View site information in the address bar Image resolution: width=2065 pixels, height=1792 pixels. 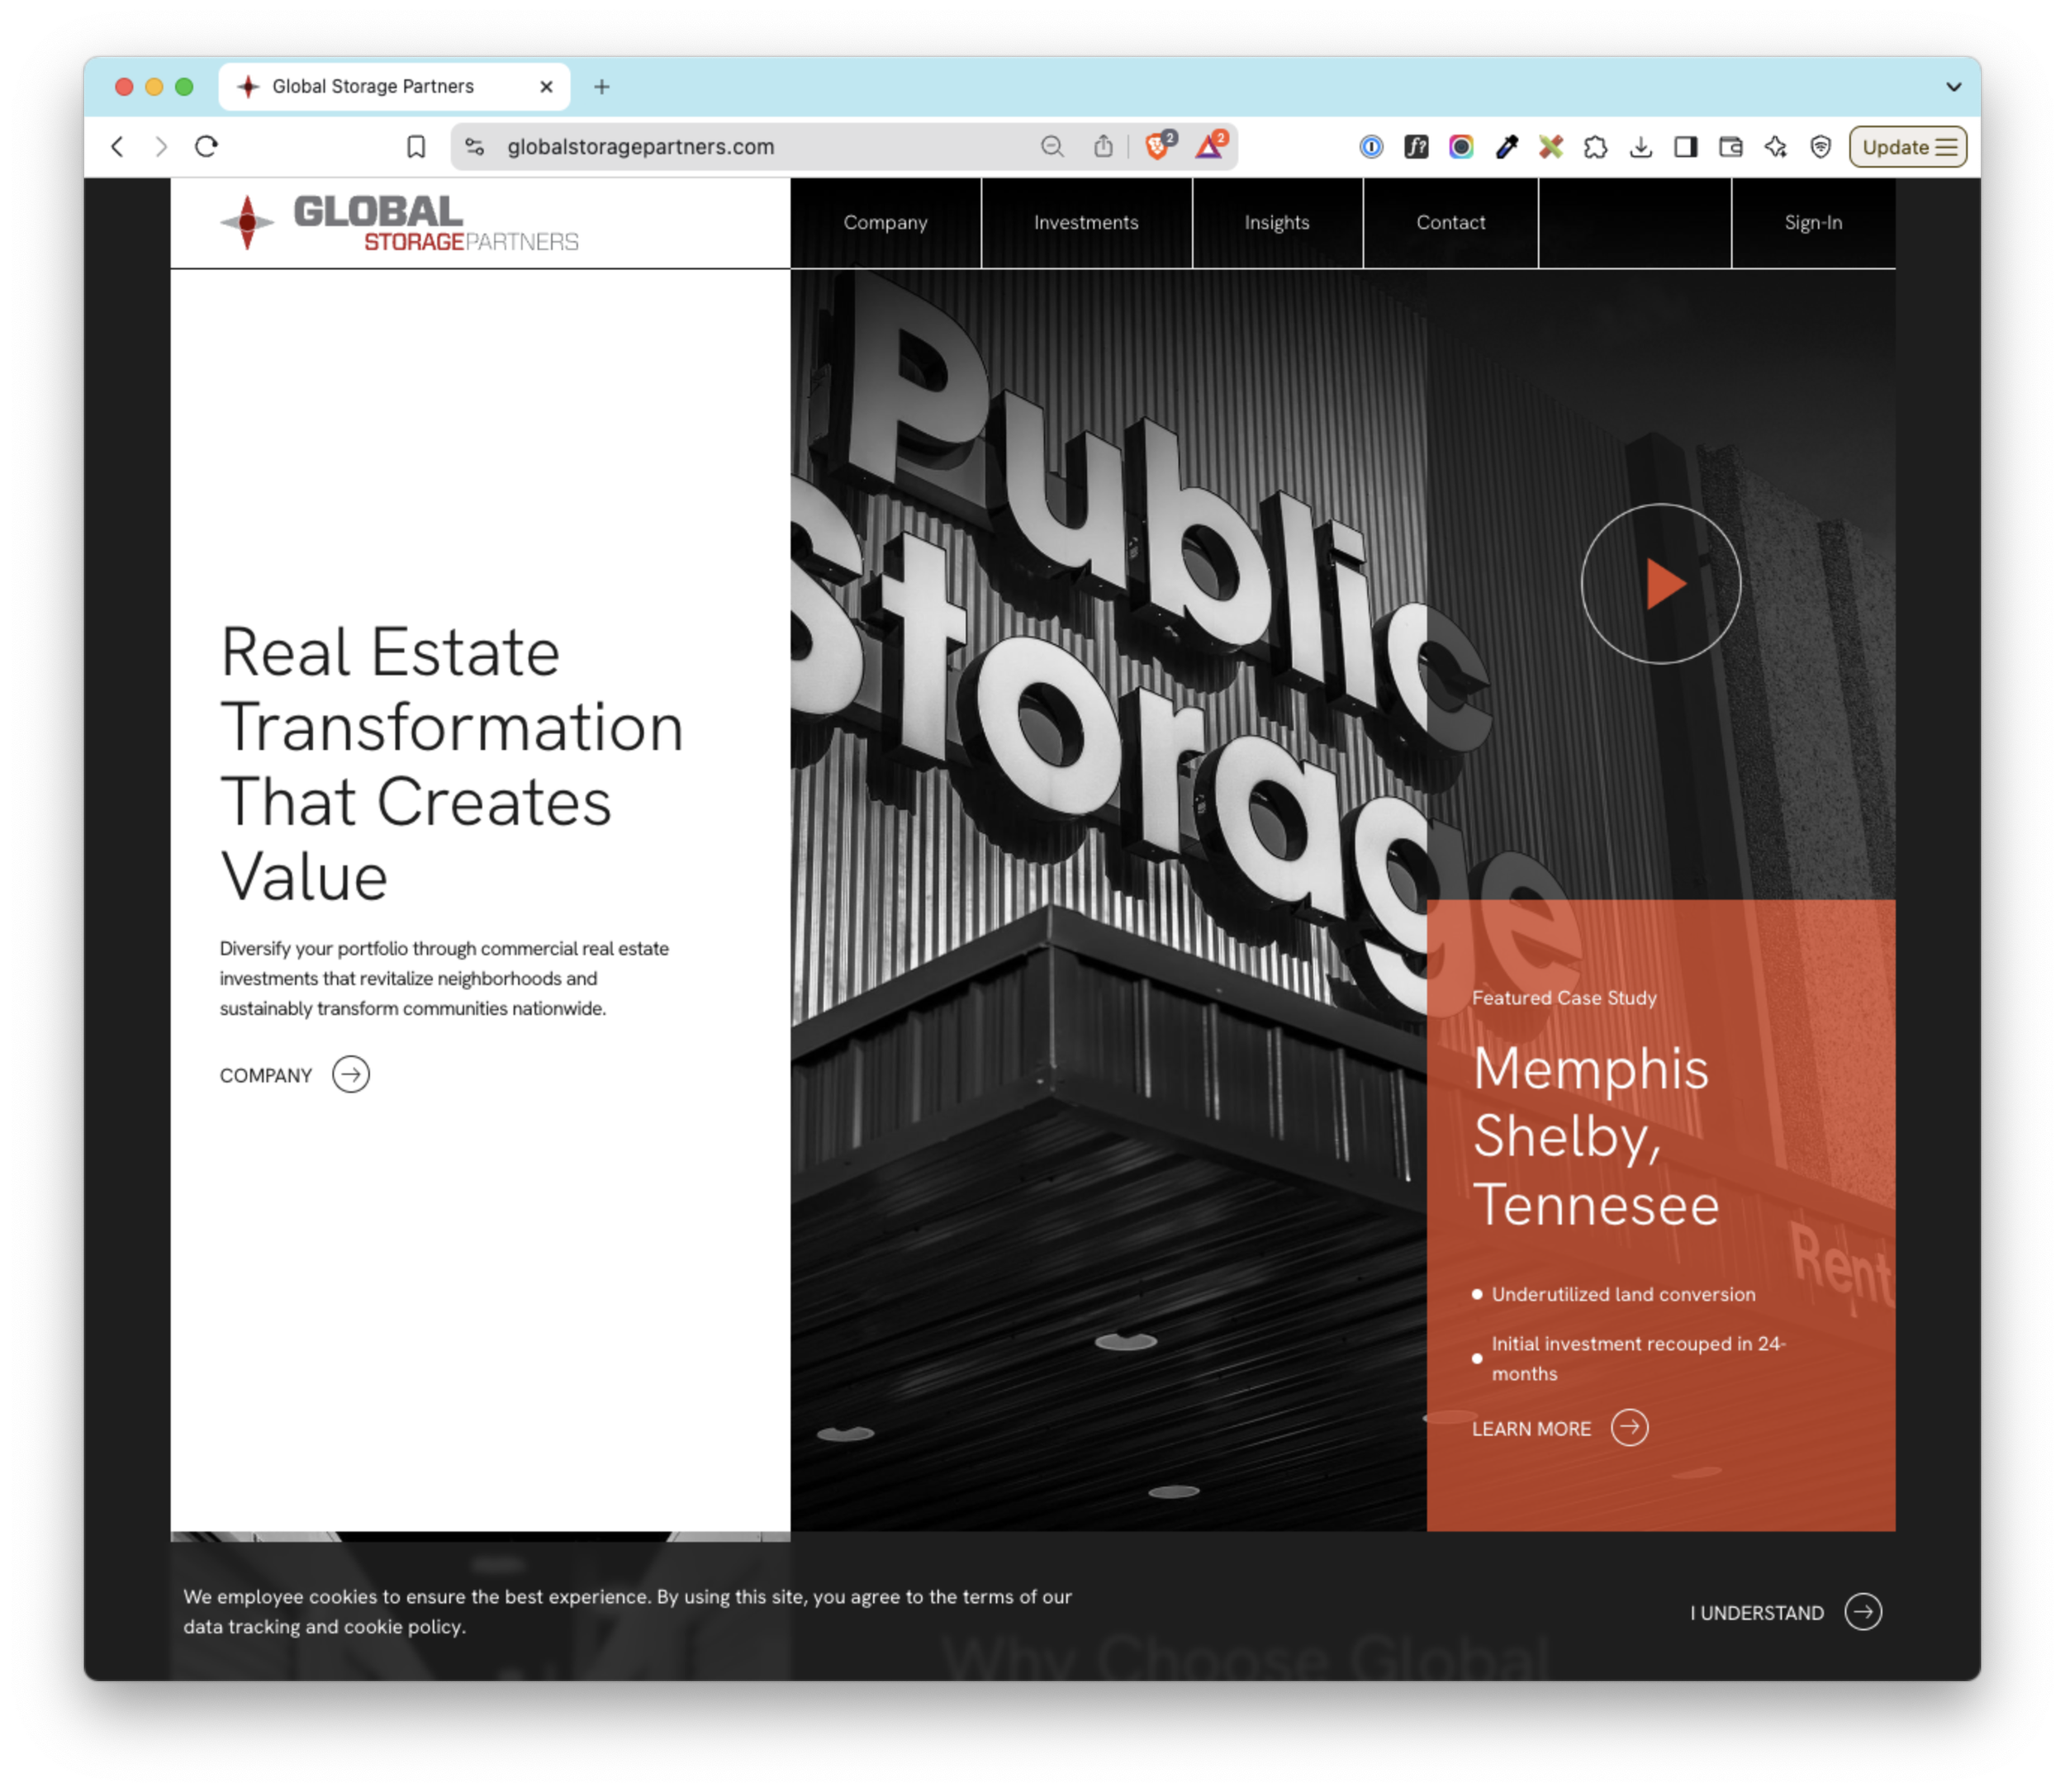tap(475, 147)
